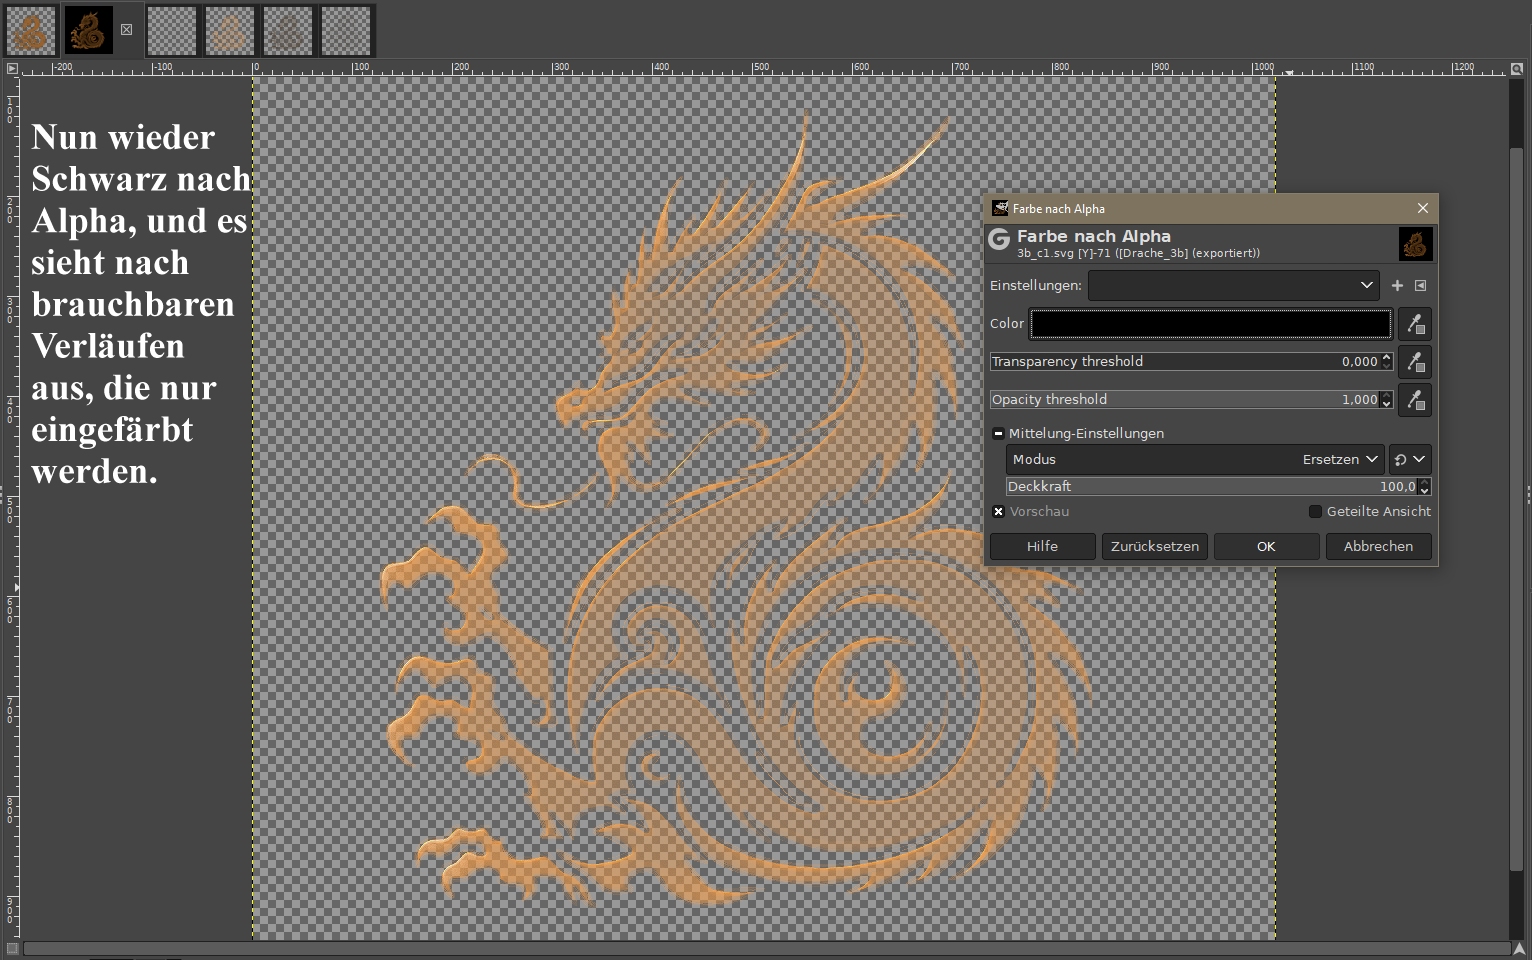Click the horizontal scrollbar below the canvas

[x=766, y=949]
